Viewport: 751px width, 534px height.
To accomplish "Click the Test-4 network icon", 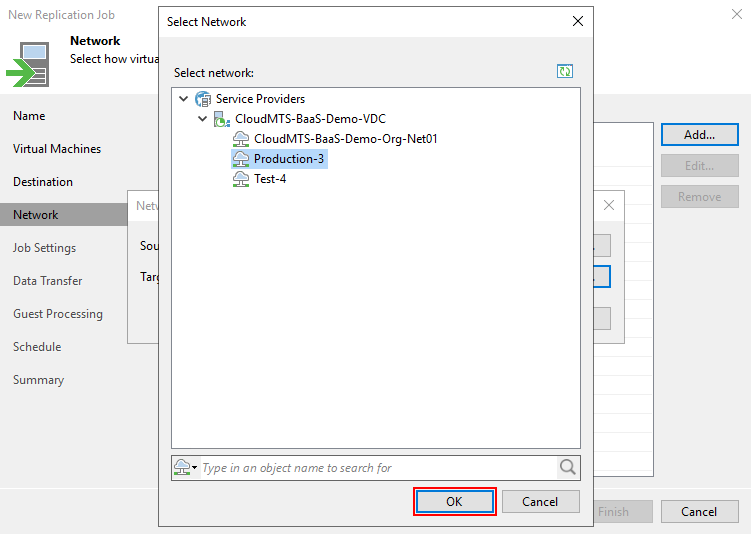I will [241, 179].
